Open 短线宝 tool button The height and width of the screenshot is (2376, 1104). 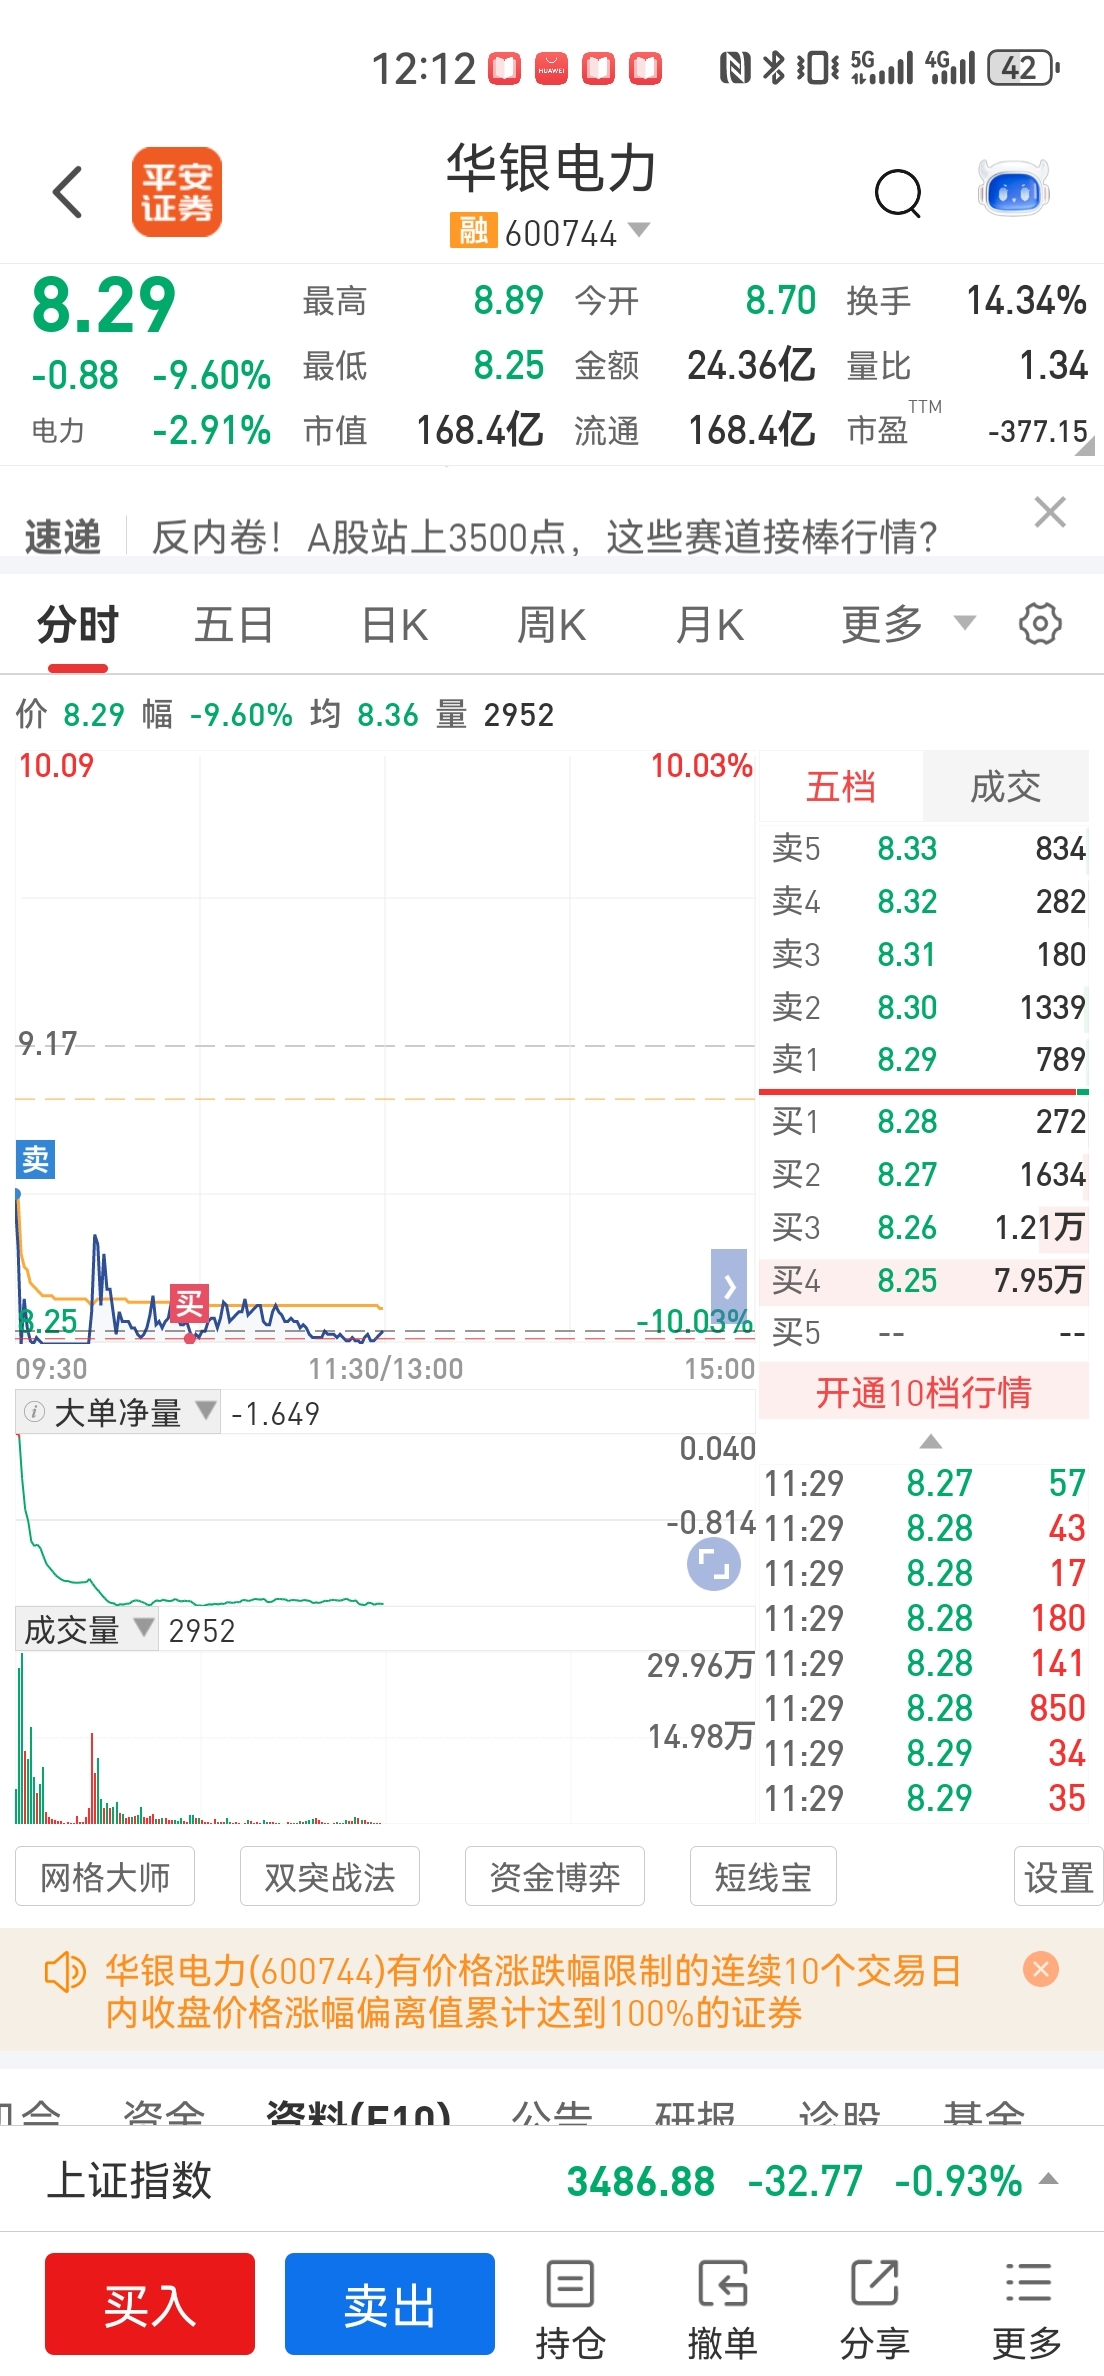(x=763, y=1876)
